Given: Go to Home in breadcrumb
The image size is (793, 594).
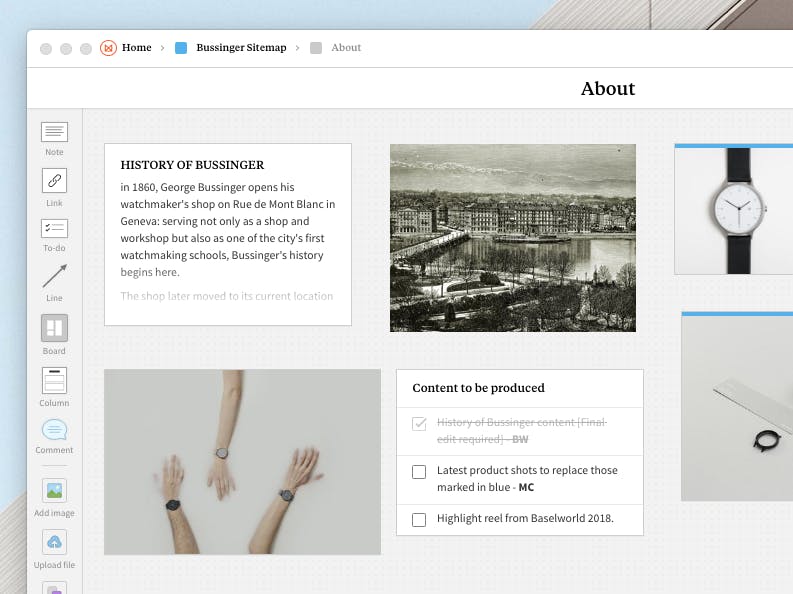Looking at the screenshot, I should 137,48.
